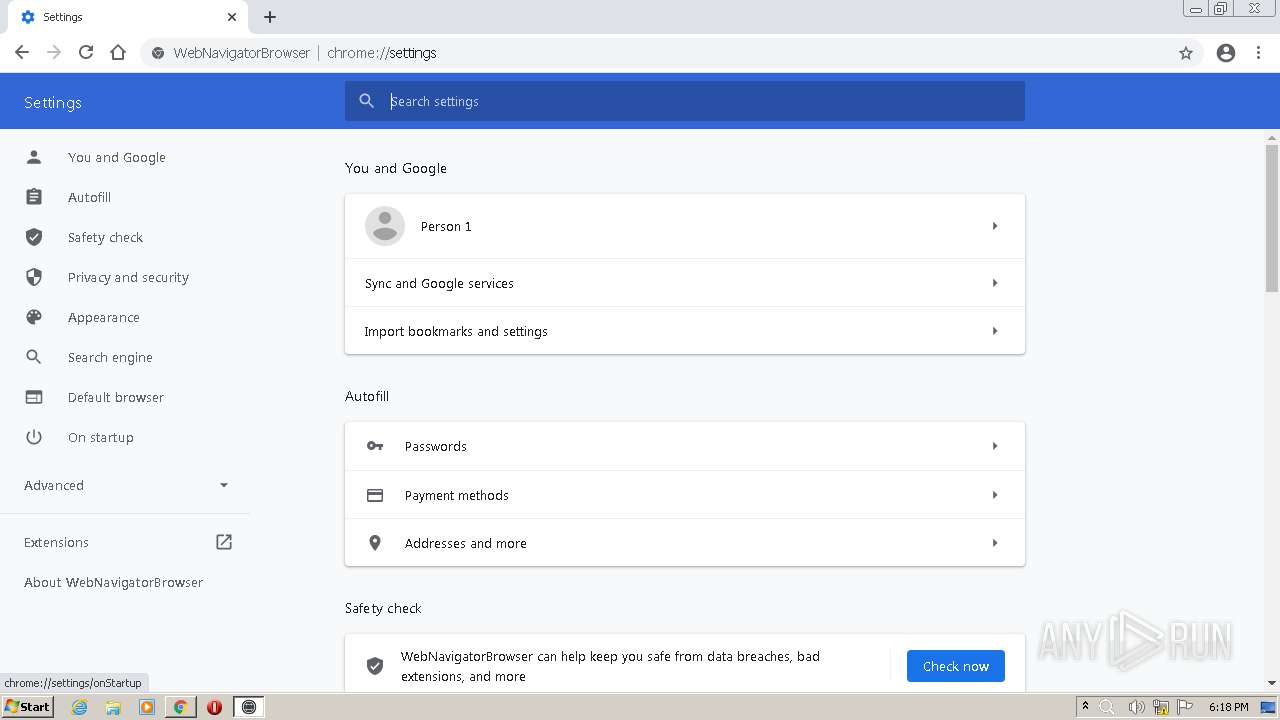1280x720 pixels.
Task: Open the three-dot browser menu
Action: (1259, 53)
